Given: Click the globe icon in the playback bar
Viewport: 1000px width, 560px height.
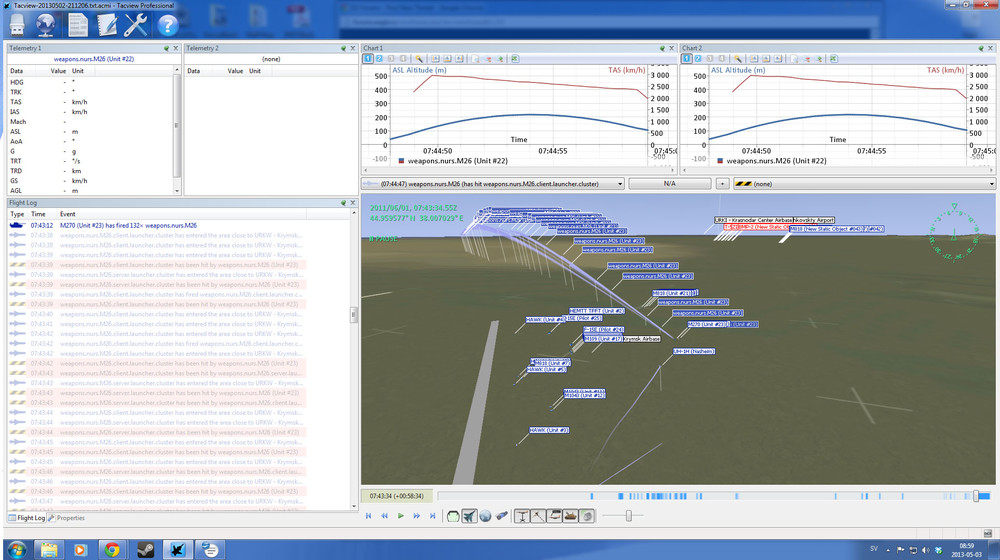Looking at the screenshot, I should pyautogui.click(x=485, y=516).
